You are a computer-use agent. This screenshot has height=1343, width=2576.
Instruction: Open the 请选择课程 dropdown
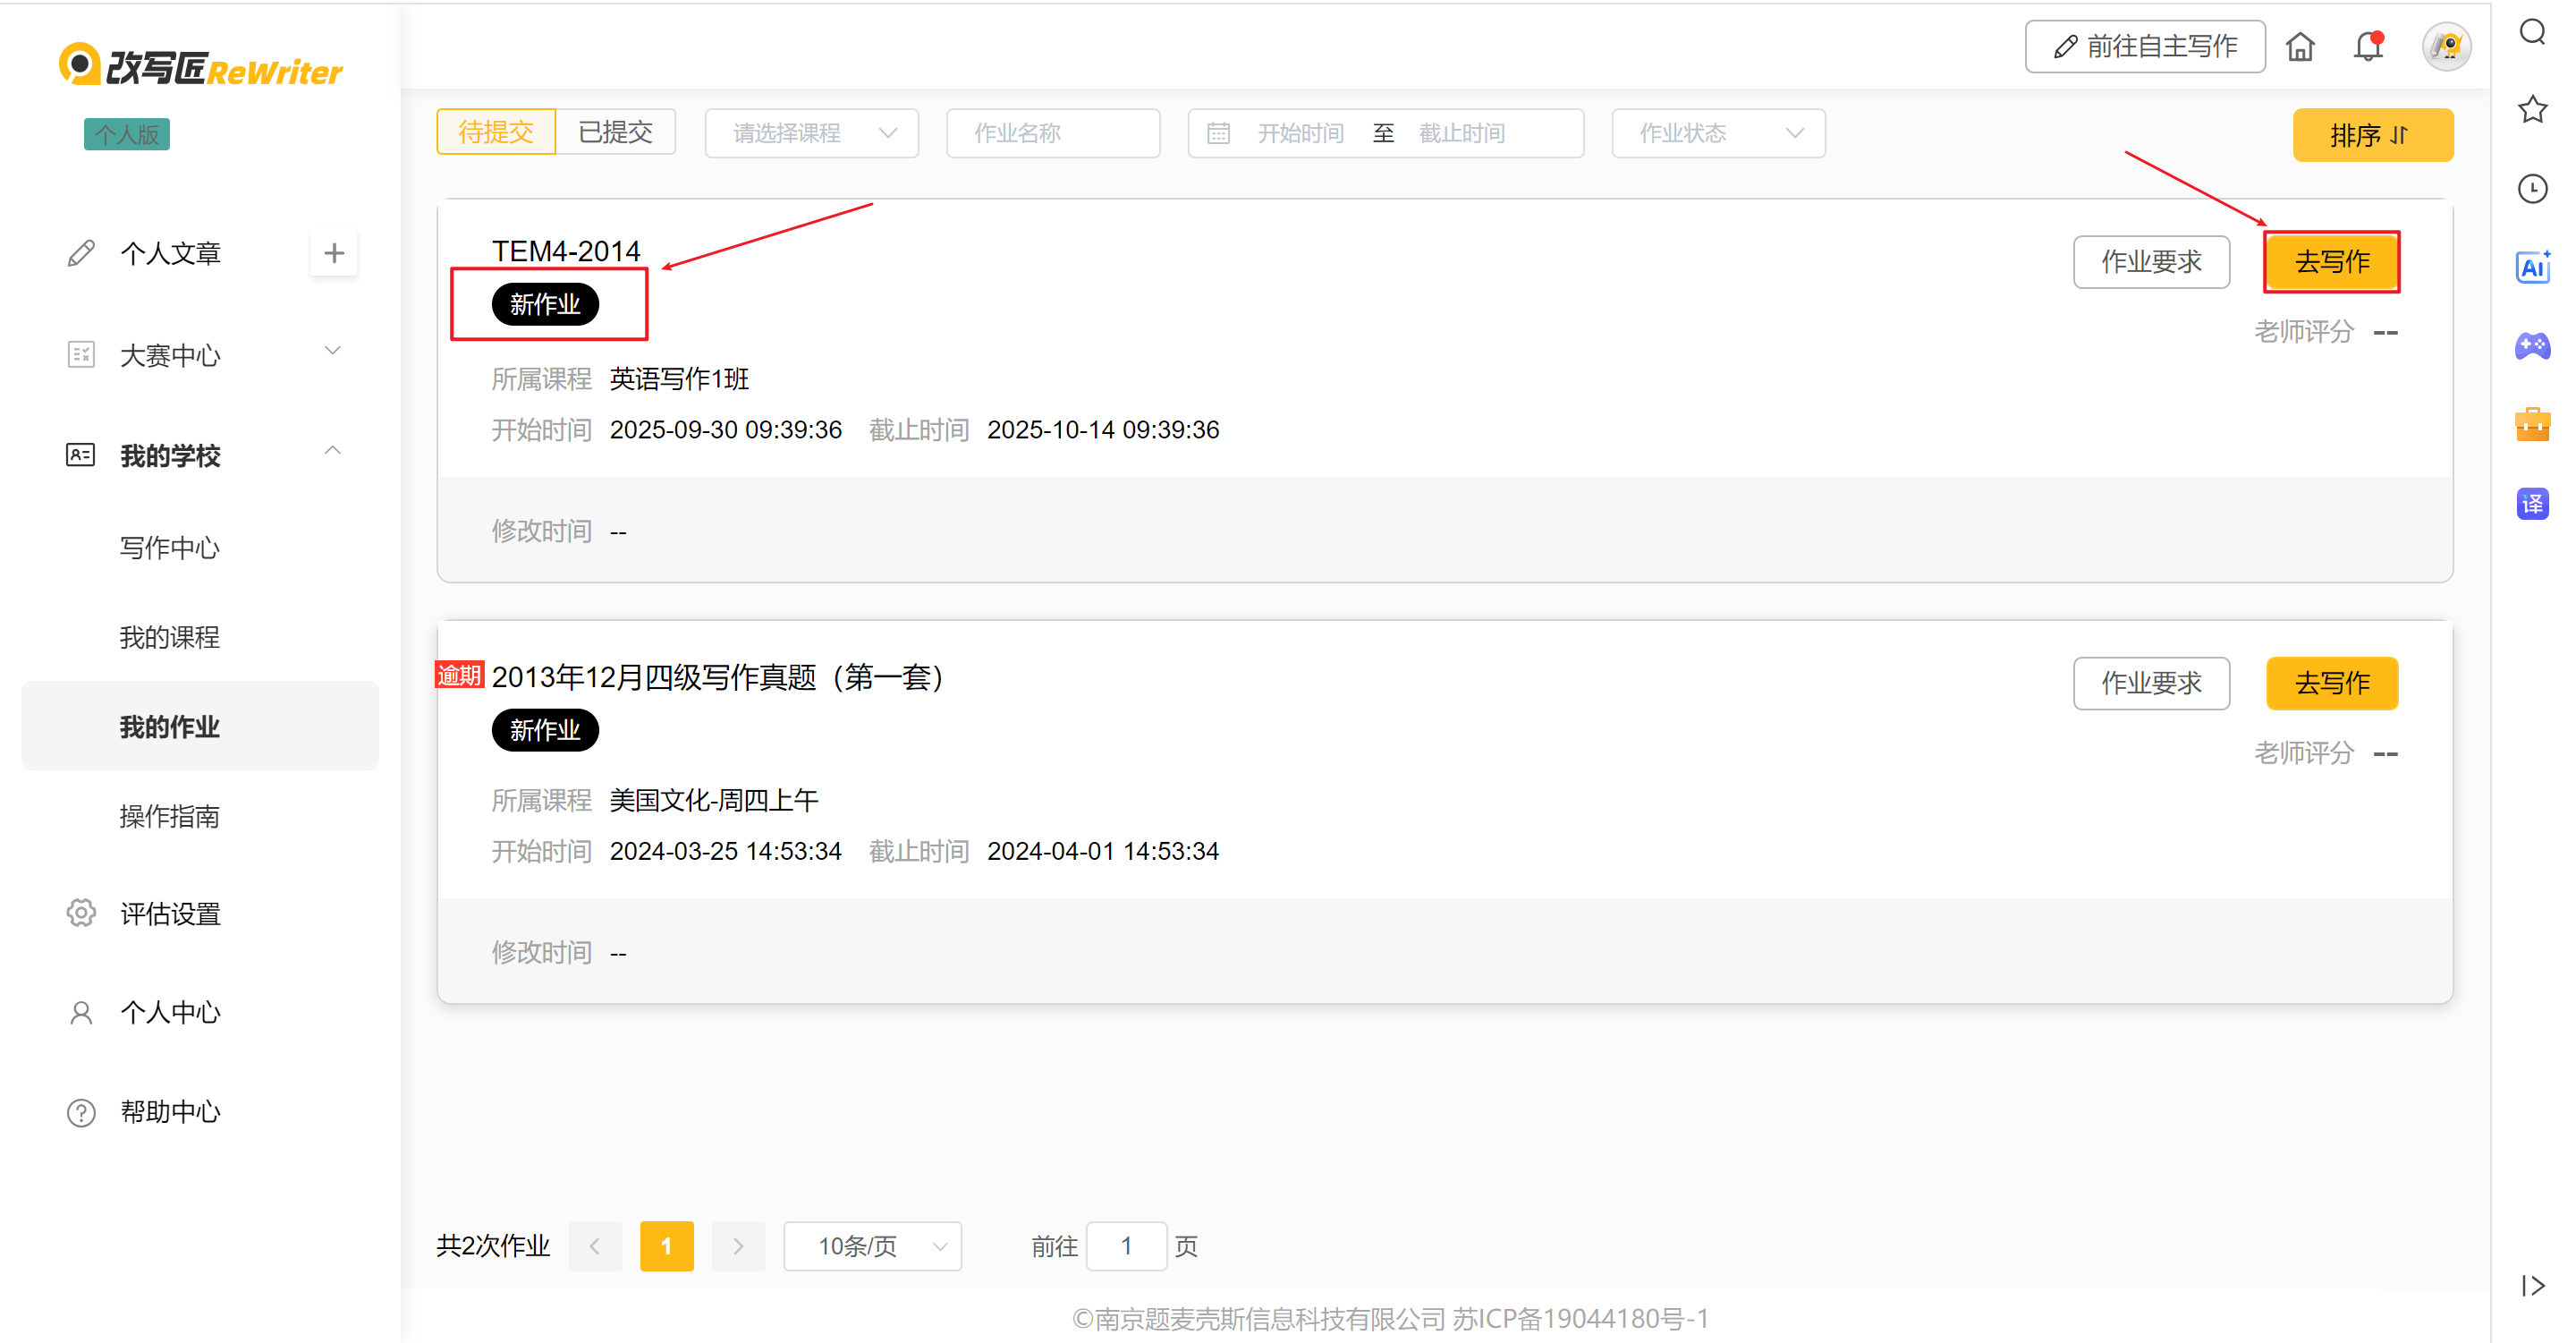click(811, 133)
